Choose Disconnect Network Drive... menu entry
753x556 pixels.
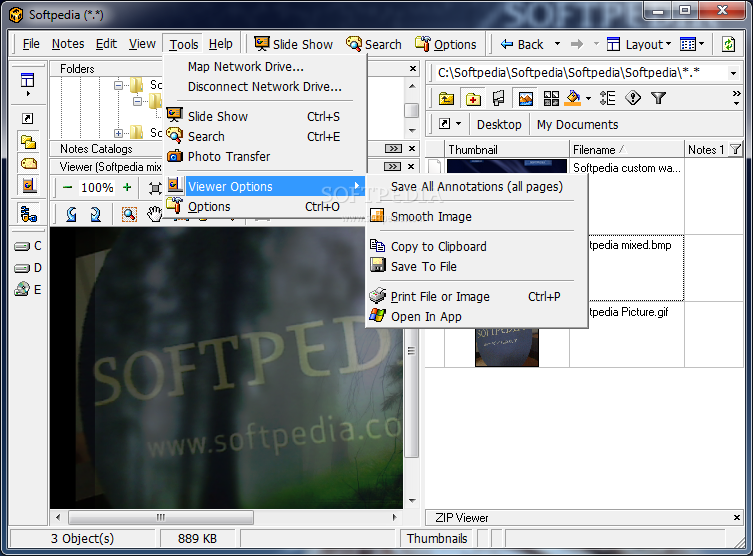[x=266, y=87]
